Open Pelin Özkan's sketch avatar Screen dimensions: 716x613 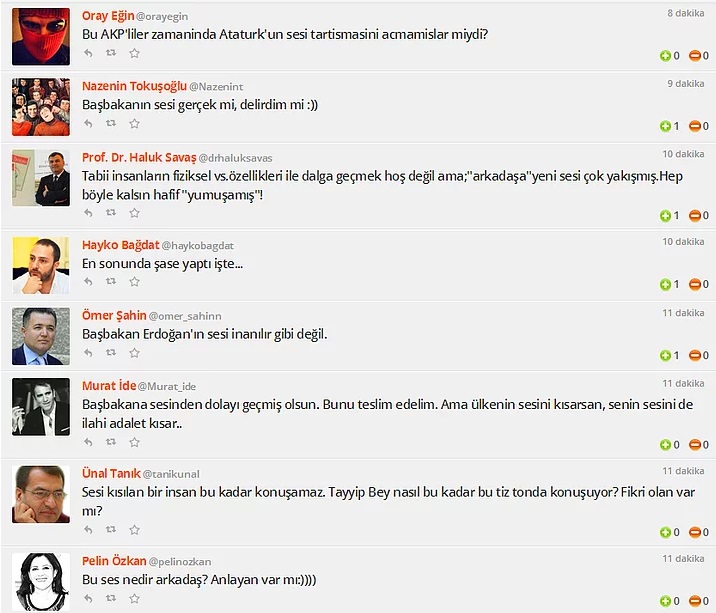(x=41, y=582)
